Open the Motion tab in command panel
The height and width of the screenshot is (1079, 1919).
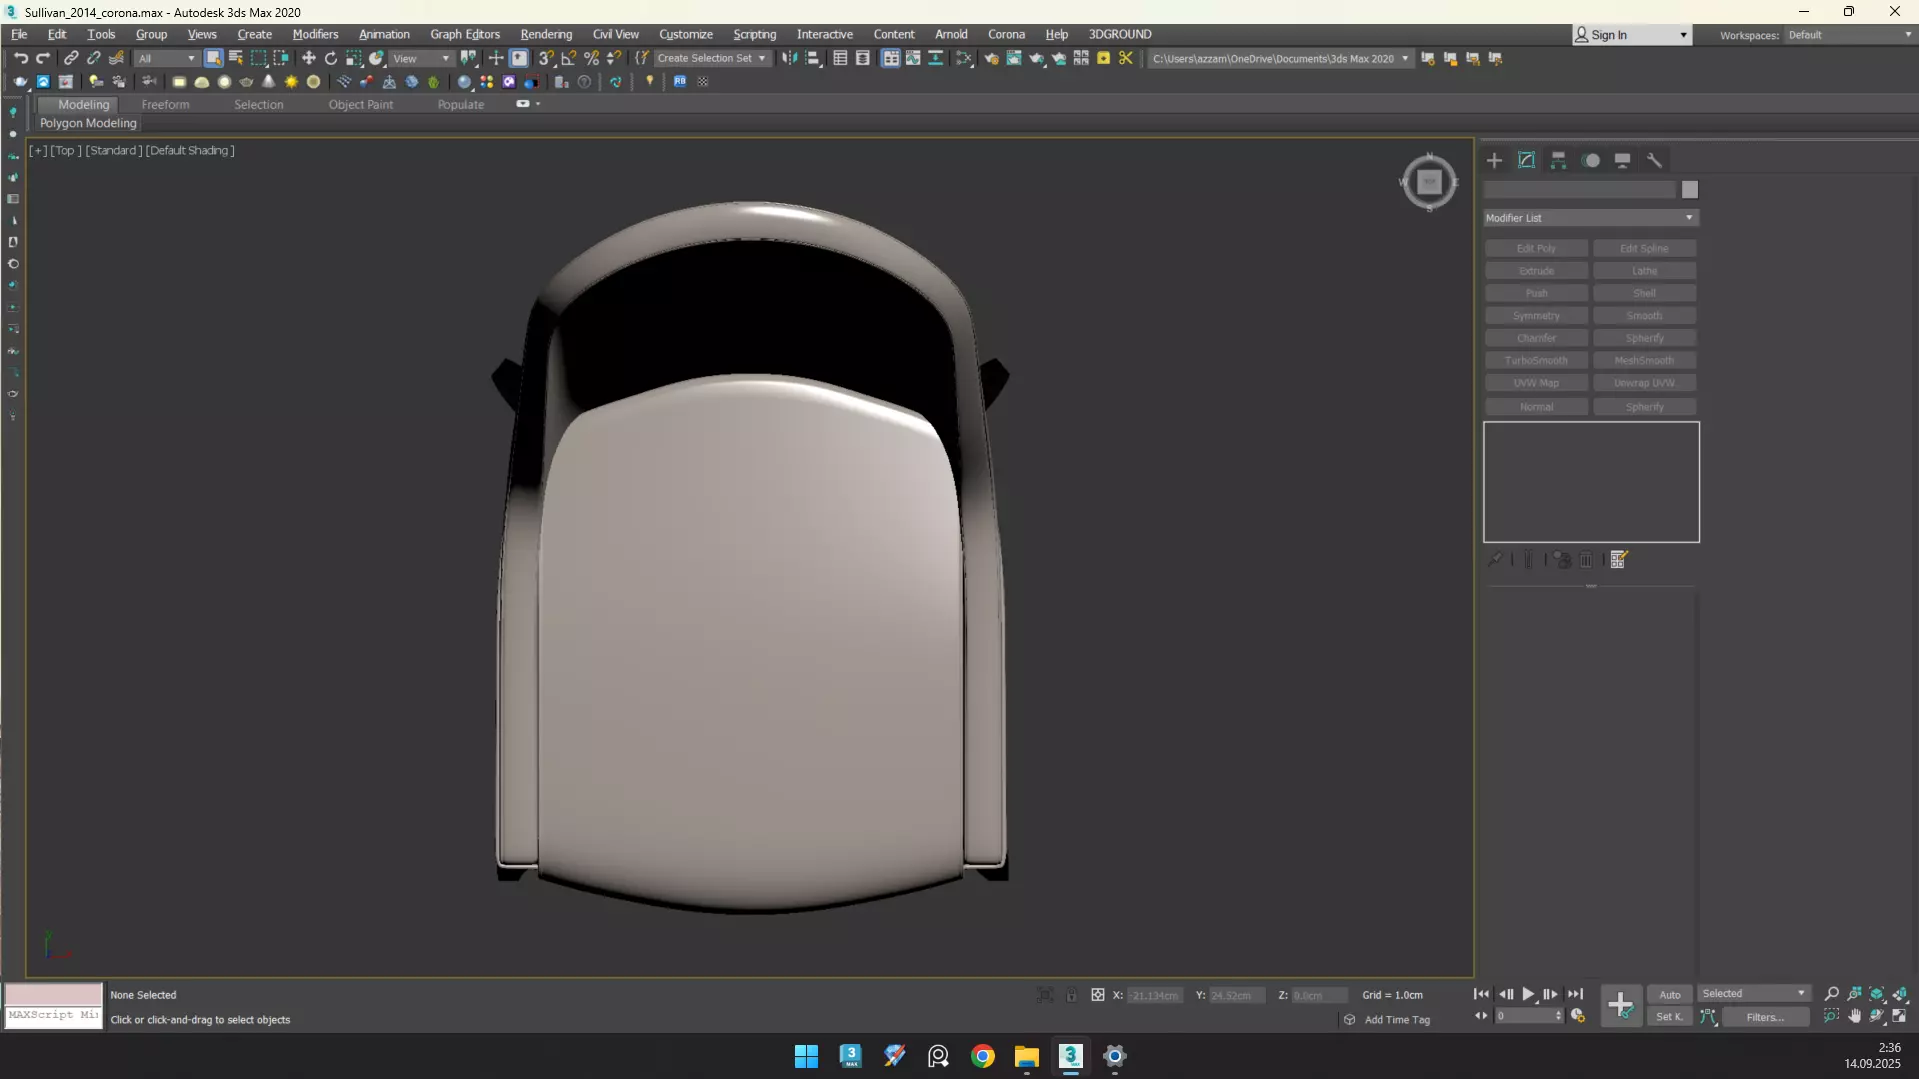coord(1591,160)
